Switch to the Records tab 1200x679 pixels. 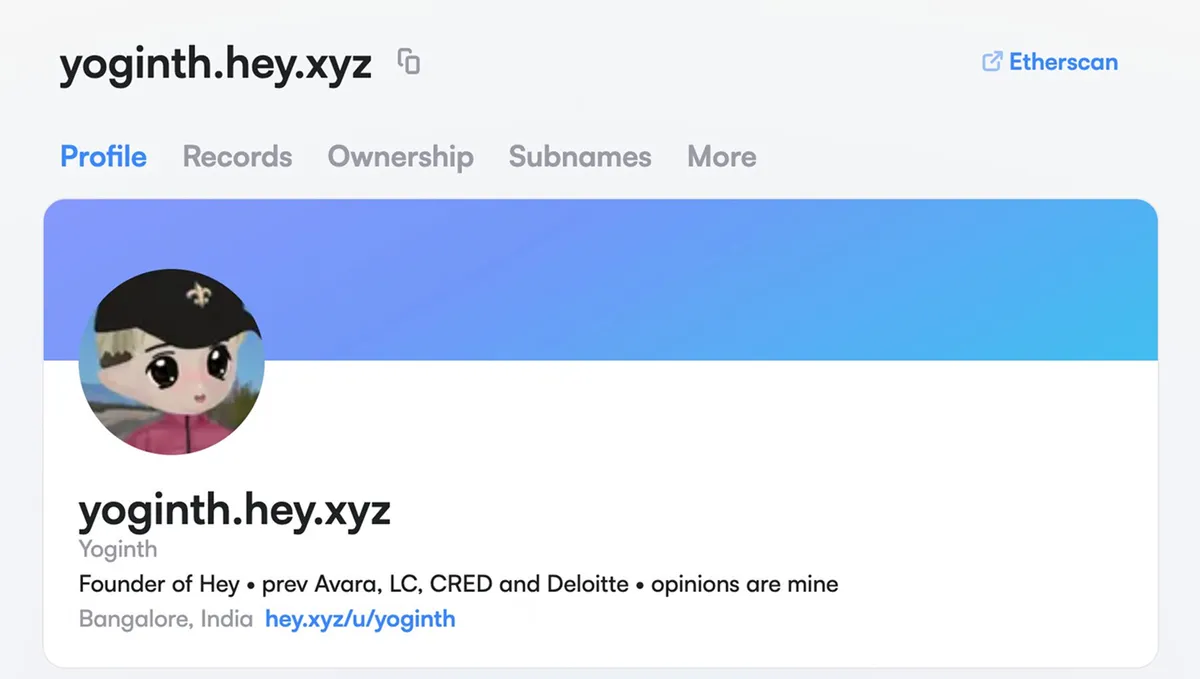point(237,157)
